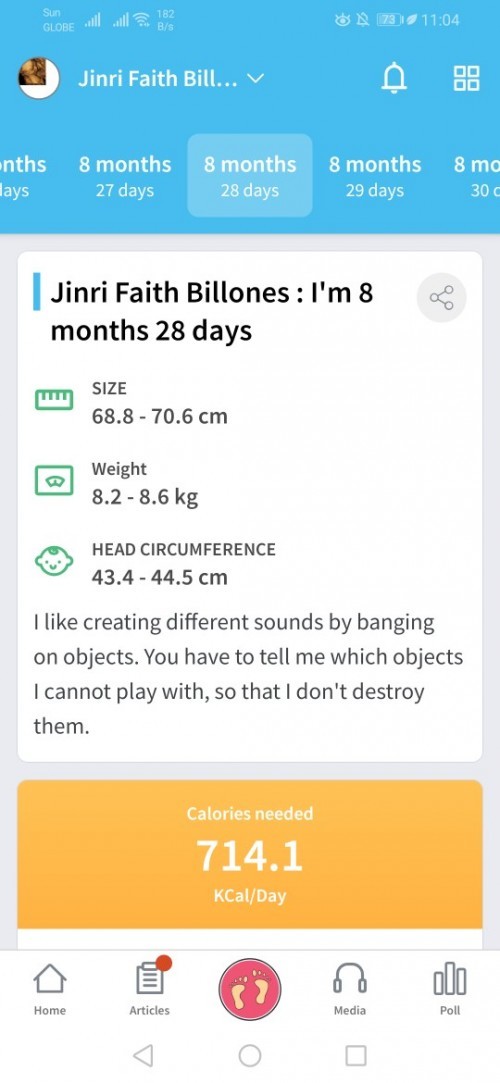Image resolution: width=500 pixels, height=1083 pixels.
Task: Tap the pink baby footprints button
Action: click(x=250, y=989)
